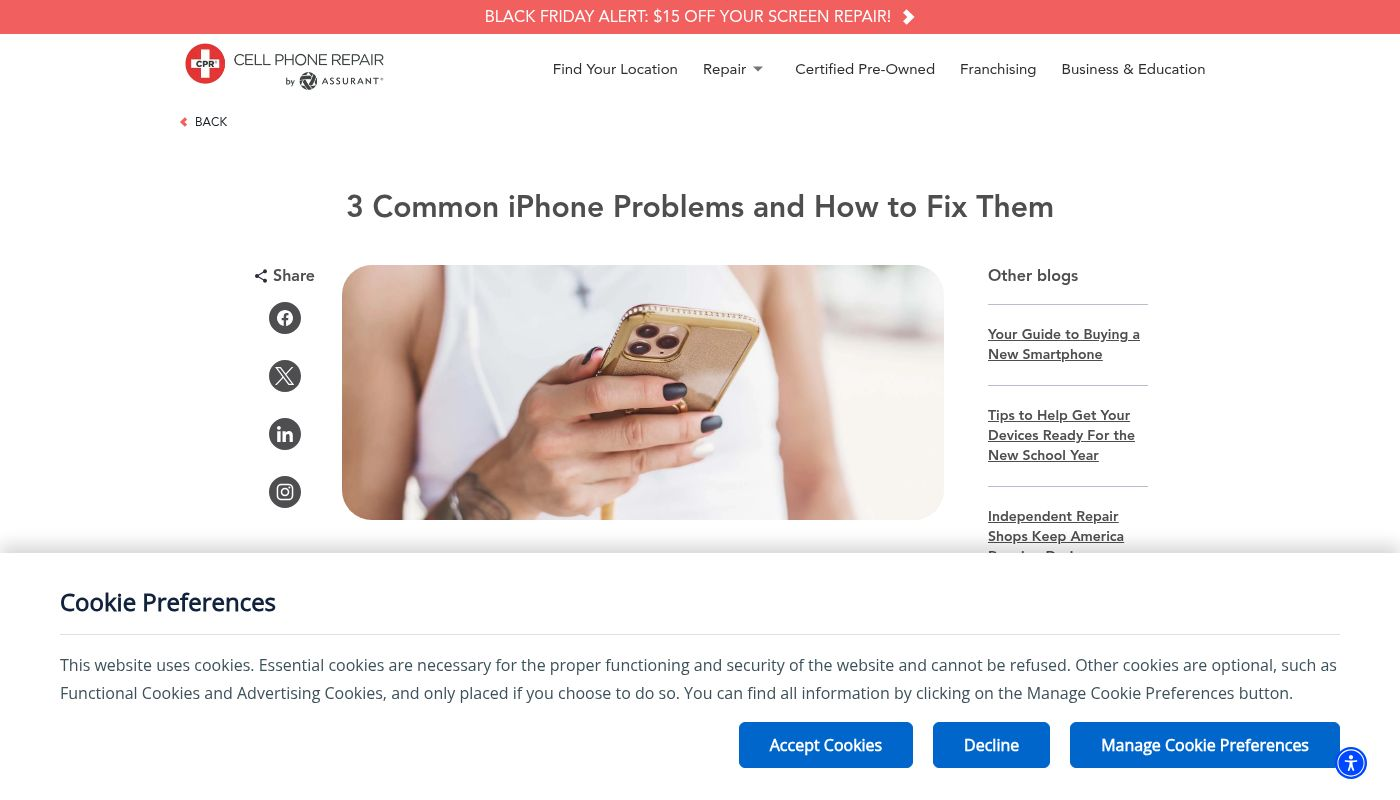Share article via X icon
1400x800 pixels.
[285, 376]
